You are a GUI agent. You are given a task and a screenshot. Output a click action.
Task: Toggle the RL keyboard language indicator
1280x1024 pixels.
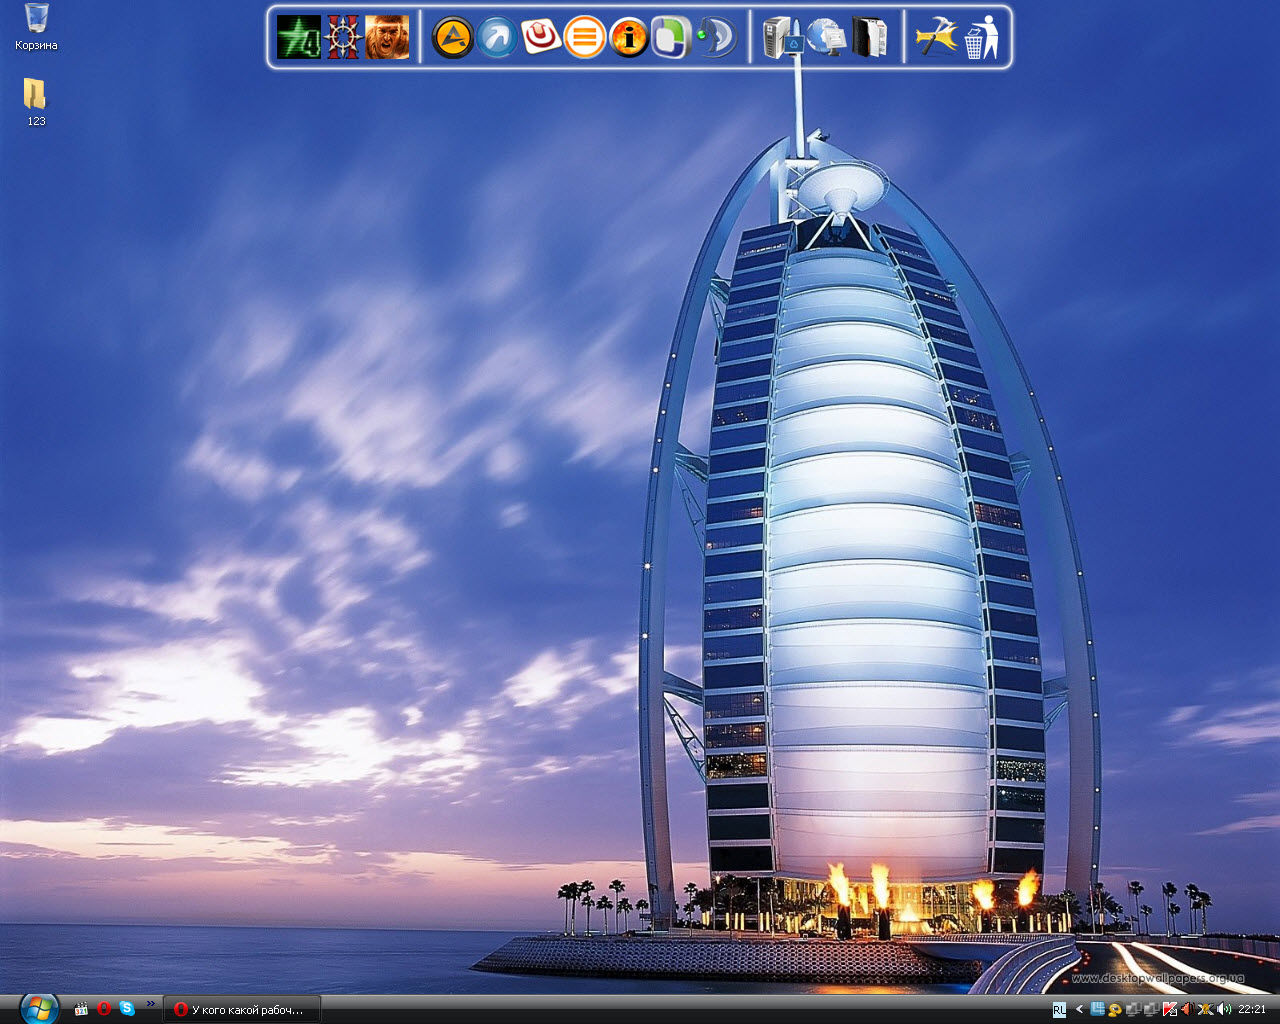click(1059, 1010)
